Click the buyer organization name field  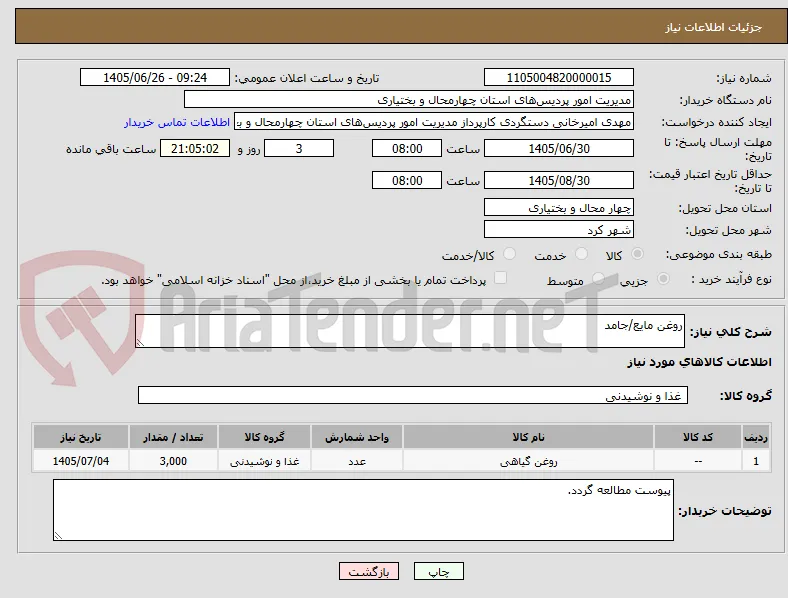(409, 99)
